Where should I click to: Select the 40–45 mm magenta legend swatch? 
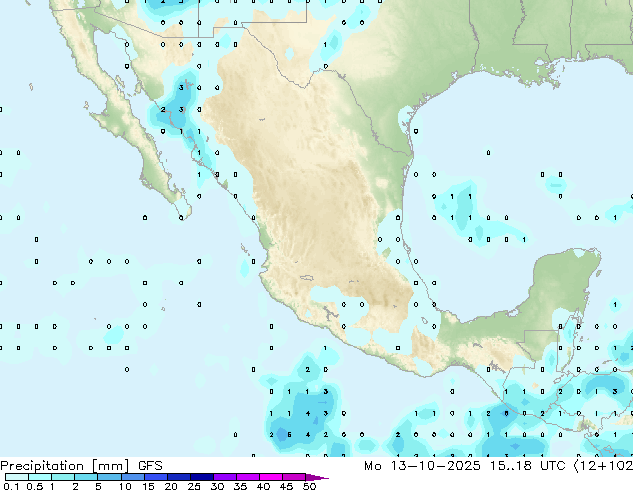[271, 477]
